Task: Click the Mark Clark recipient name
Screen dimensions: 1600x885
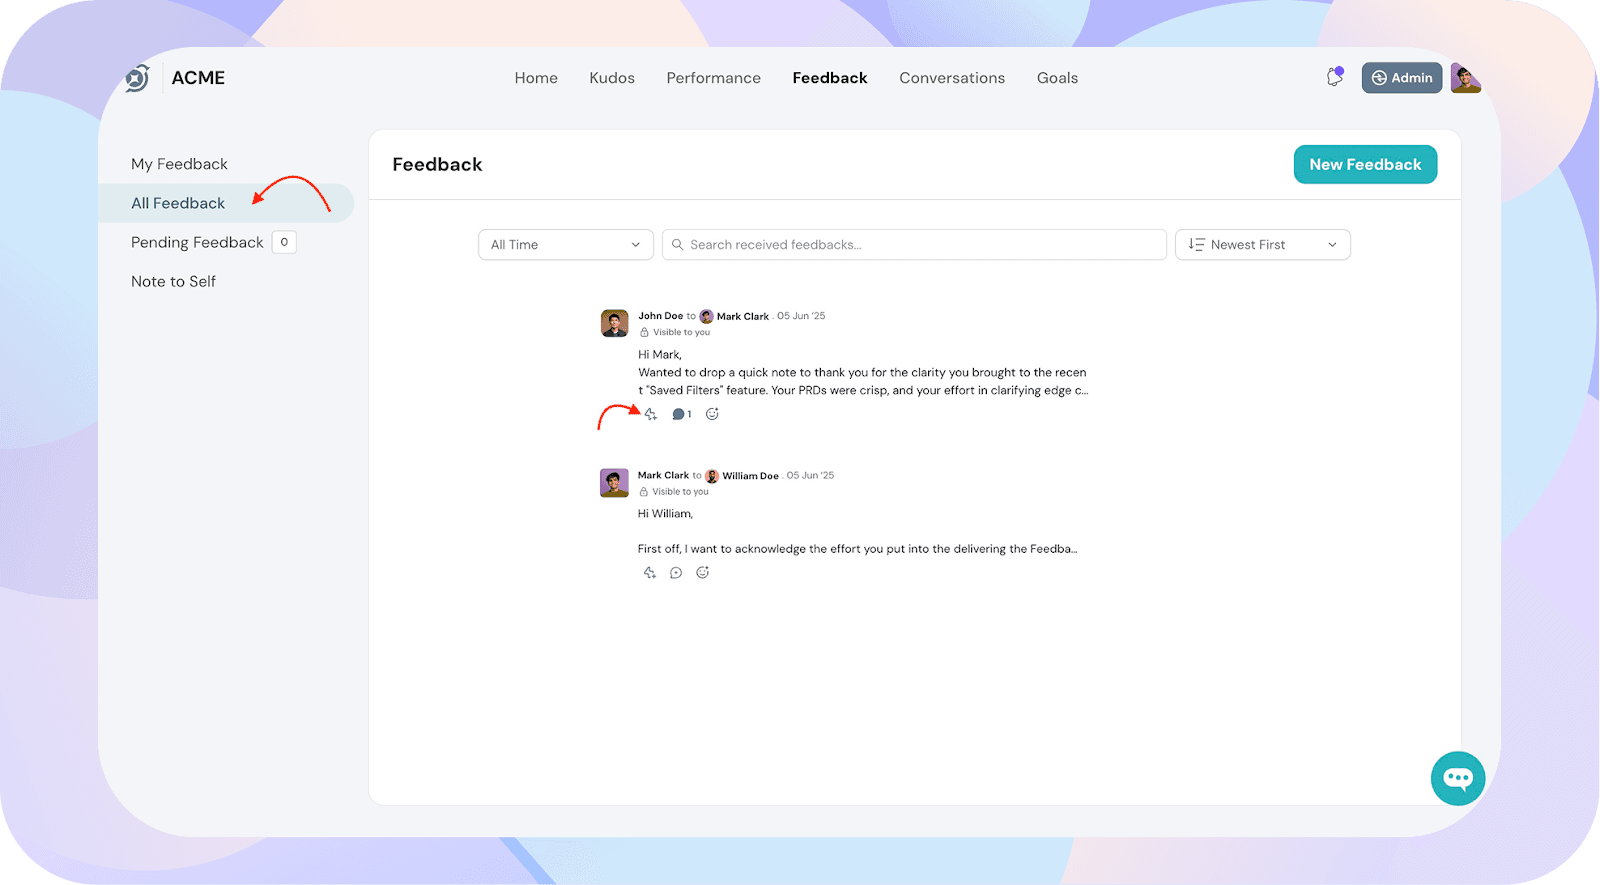Action: [x=743, y=316]
